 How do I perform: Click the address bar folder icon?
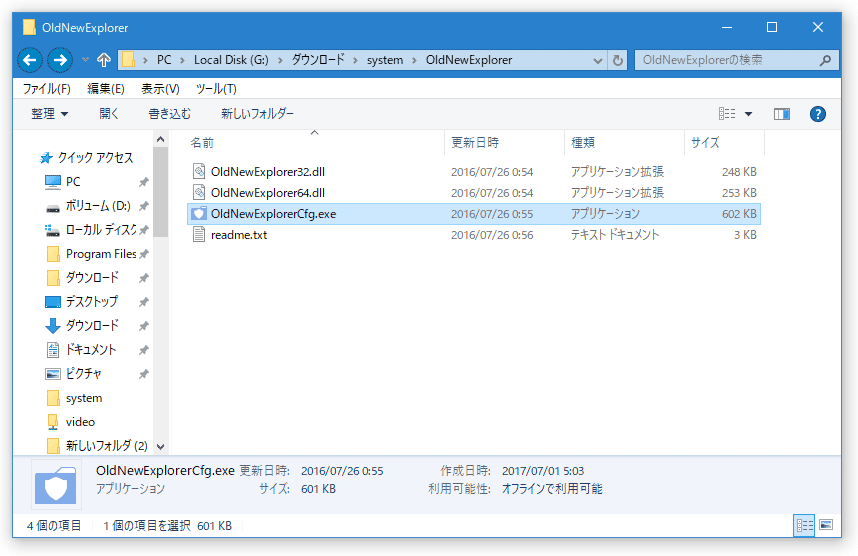(128, 60)
